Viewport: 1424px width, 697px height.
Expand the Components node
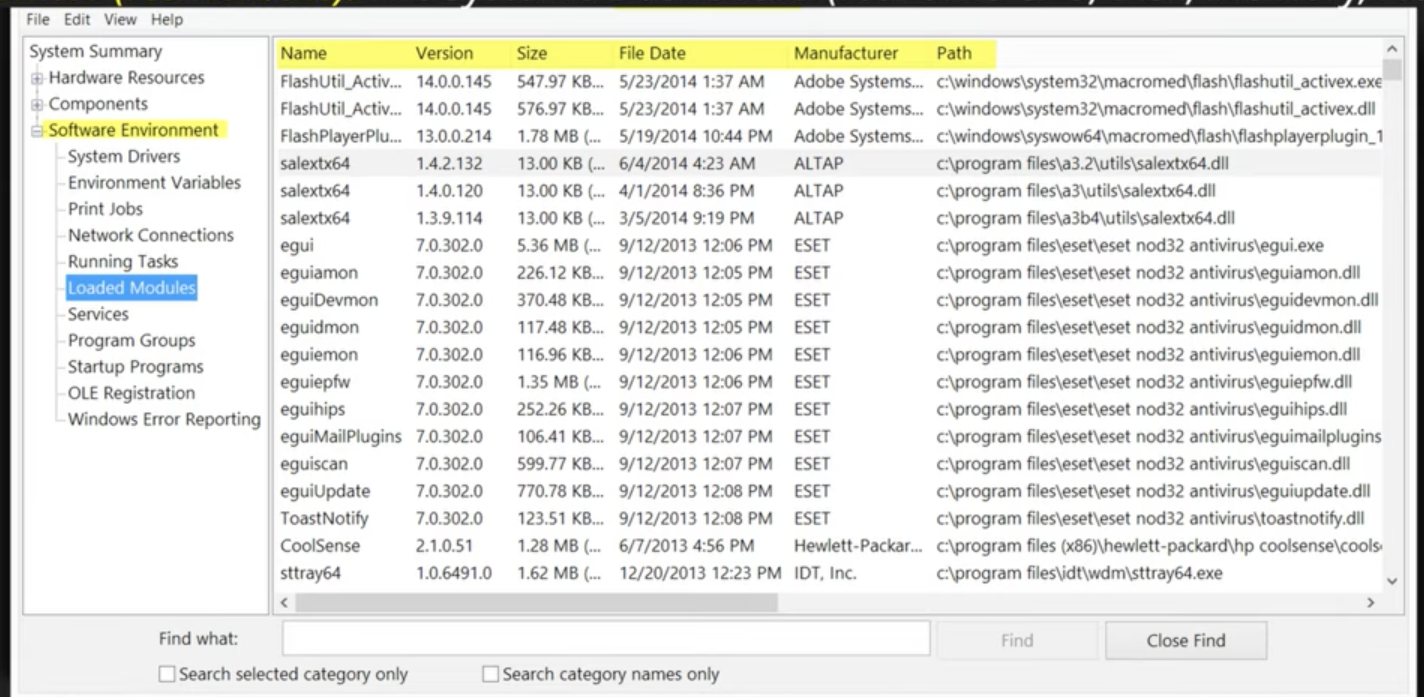click(x=37, y=104)
